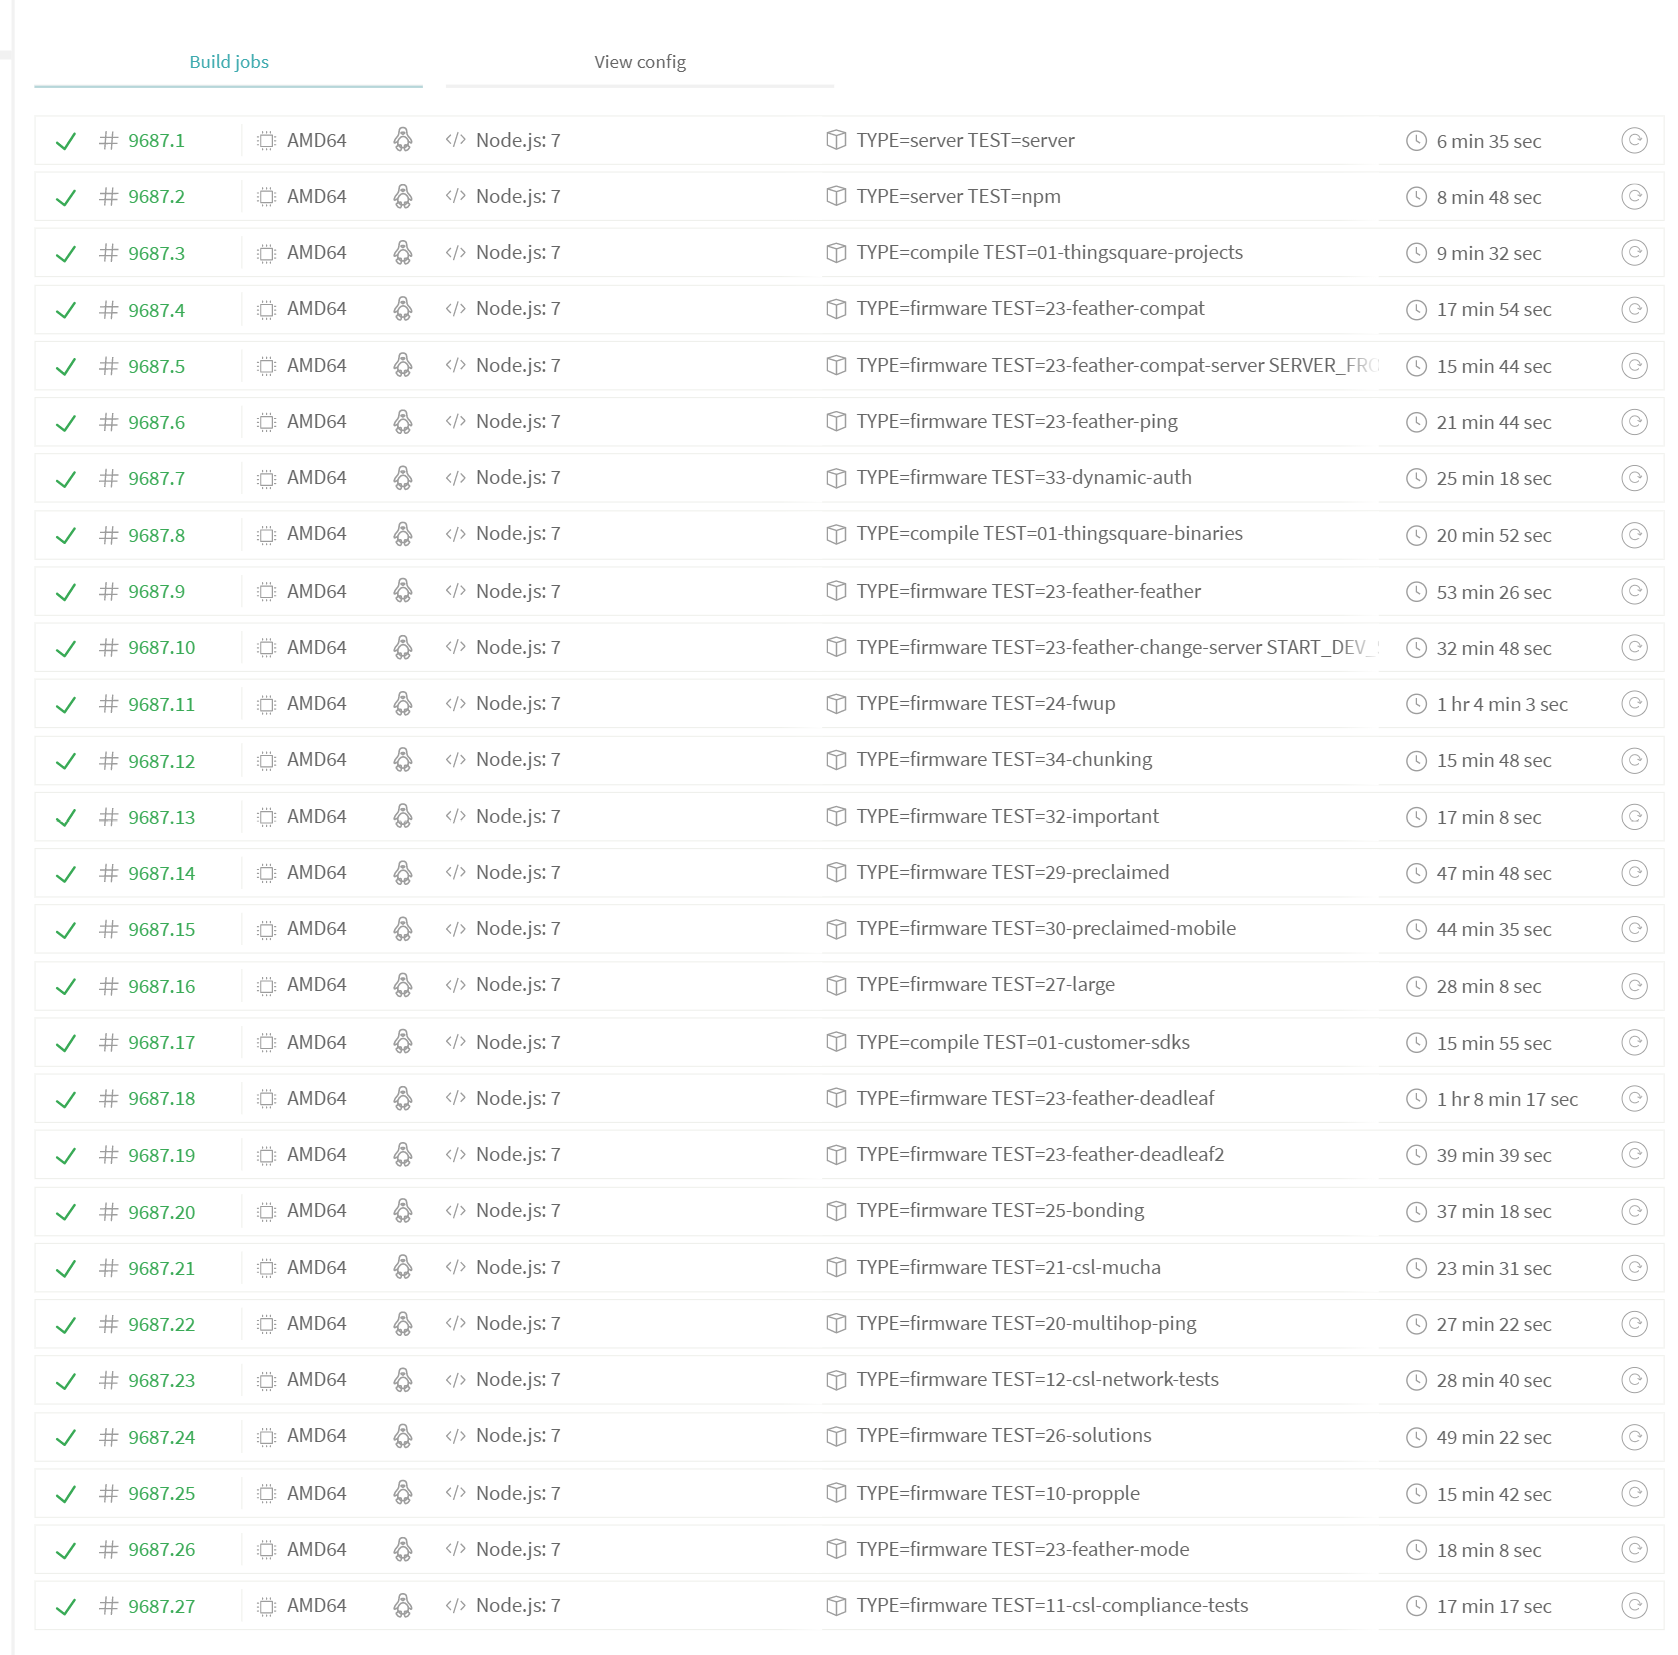Click Linux penguin icon on job 9687.7
1678x1655 pixels.
point(403,478)
